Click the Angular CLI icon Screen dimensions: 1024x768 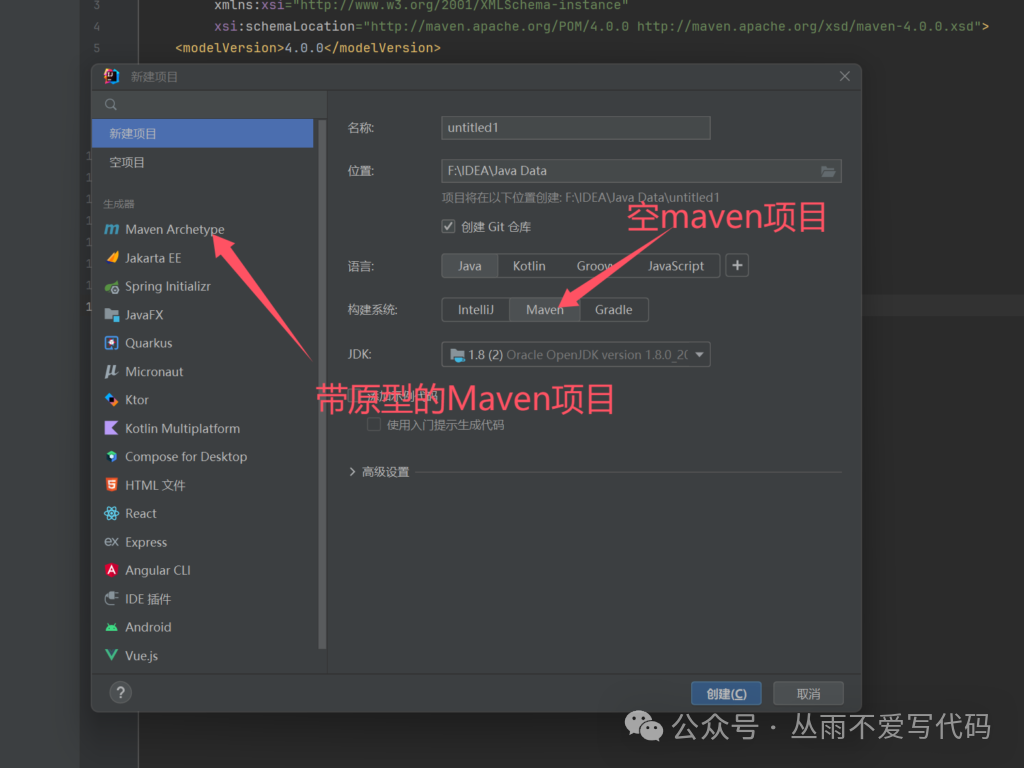pos(112,570)
